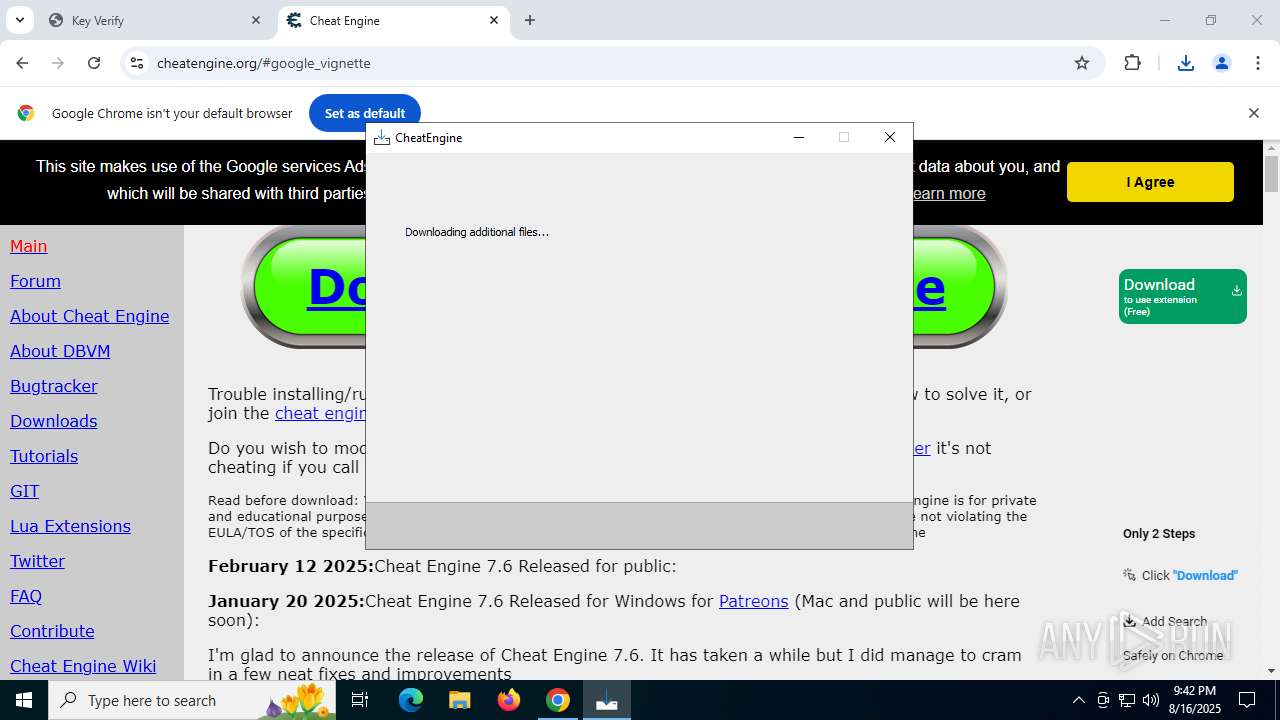Minimize the CheatEngine installer window
Viewport: 1280px width, 720px height.
click(799, 138)
